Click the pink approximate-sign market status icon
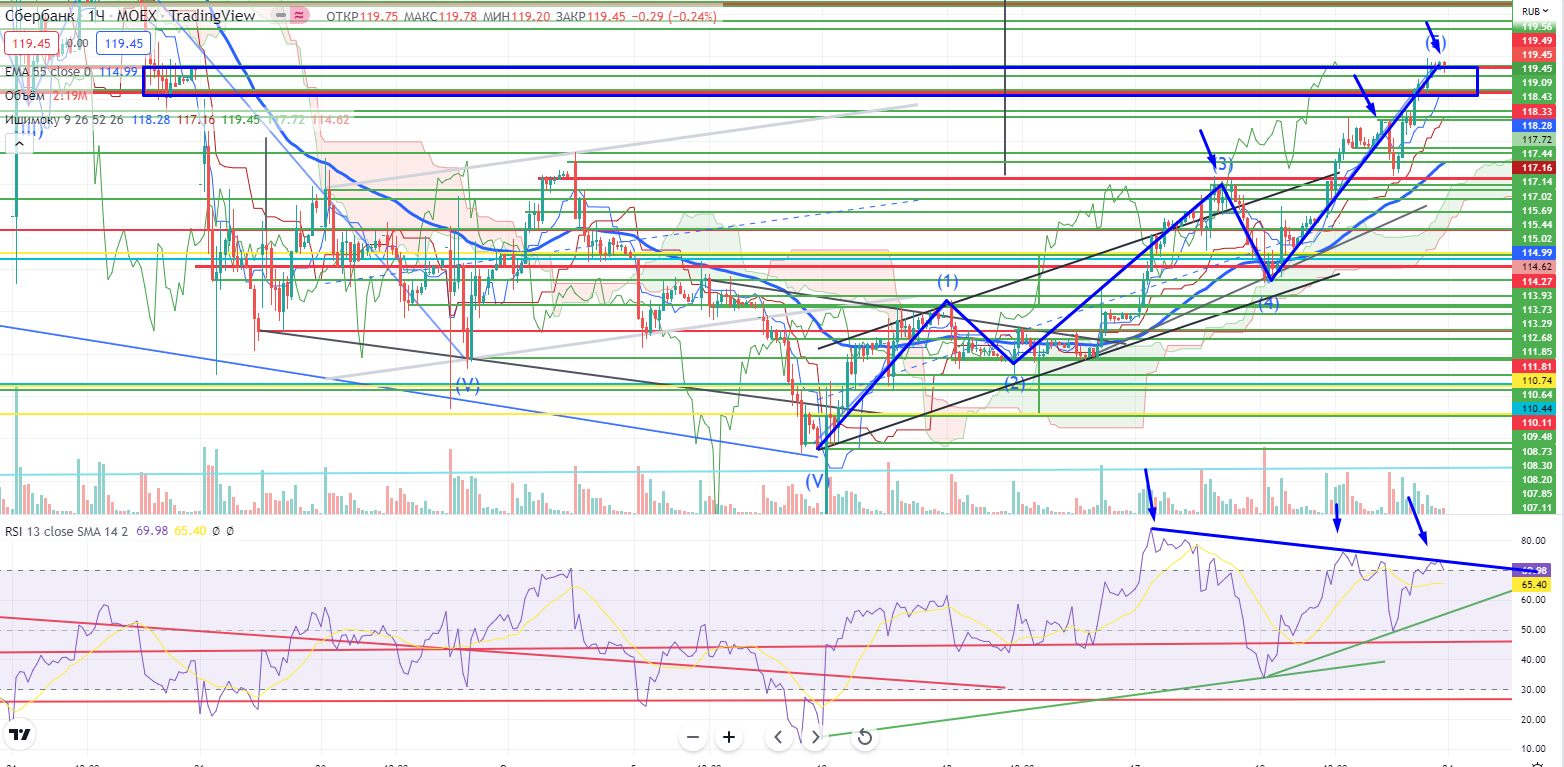The image size is (1564, 767). pyautogui.click(x=297, y=17)
